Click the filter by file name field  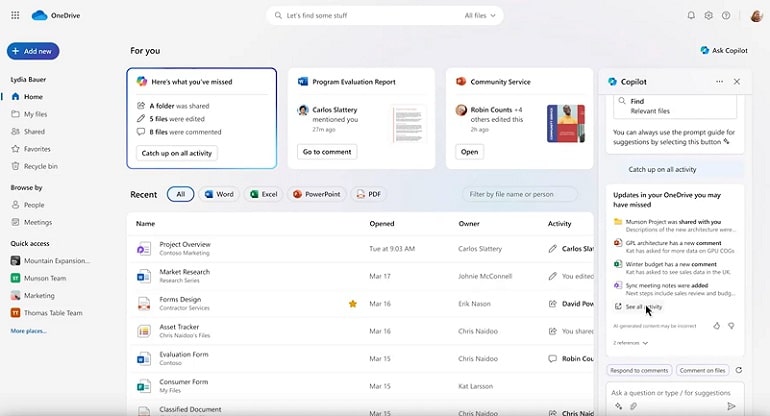click(x=520, y=194)
